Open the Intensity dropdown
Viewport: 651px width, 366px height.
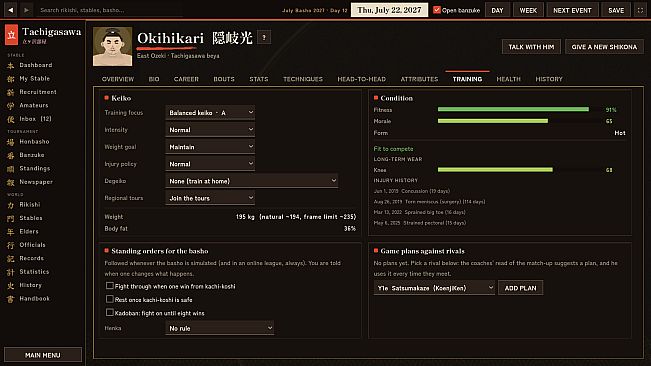[x=210, y=129]
